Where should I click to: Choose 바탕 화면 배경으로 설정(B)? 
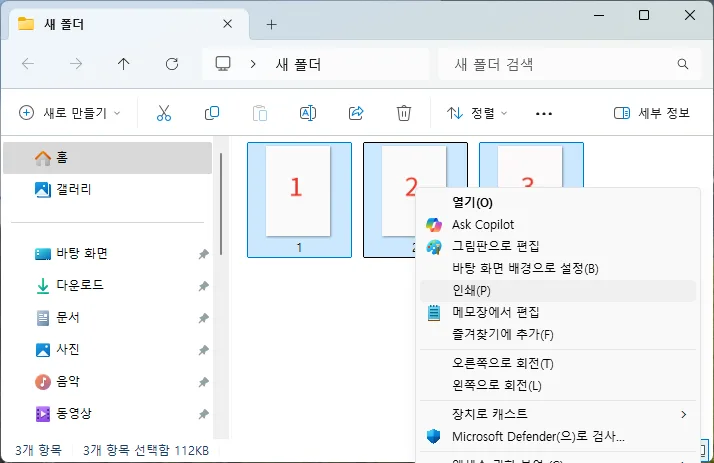click(x=558, y=268)
